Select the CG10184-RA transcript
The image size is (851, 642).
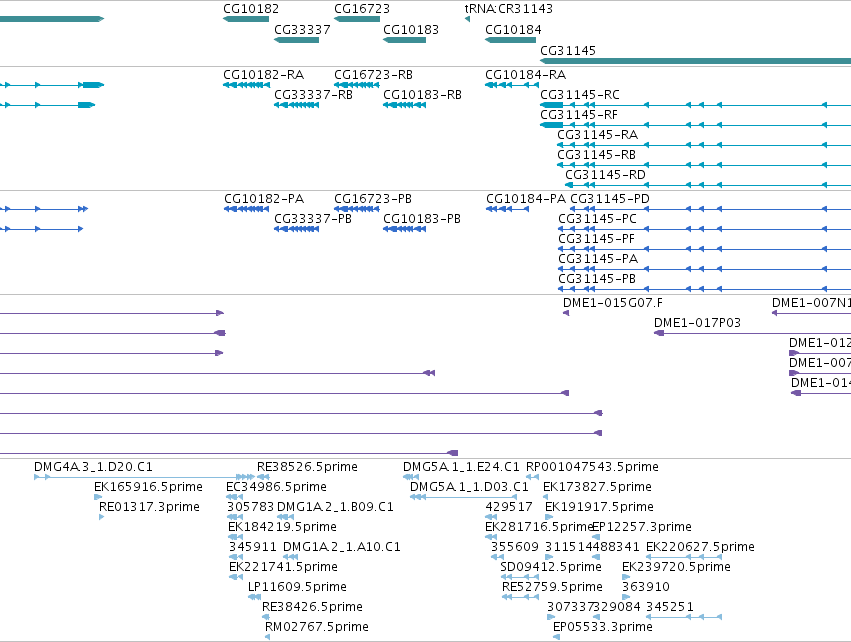point(512,85)
